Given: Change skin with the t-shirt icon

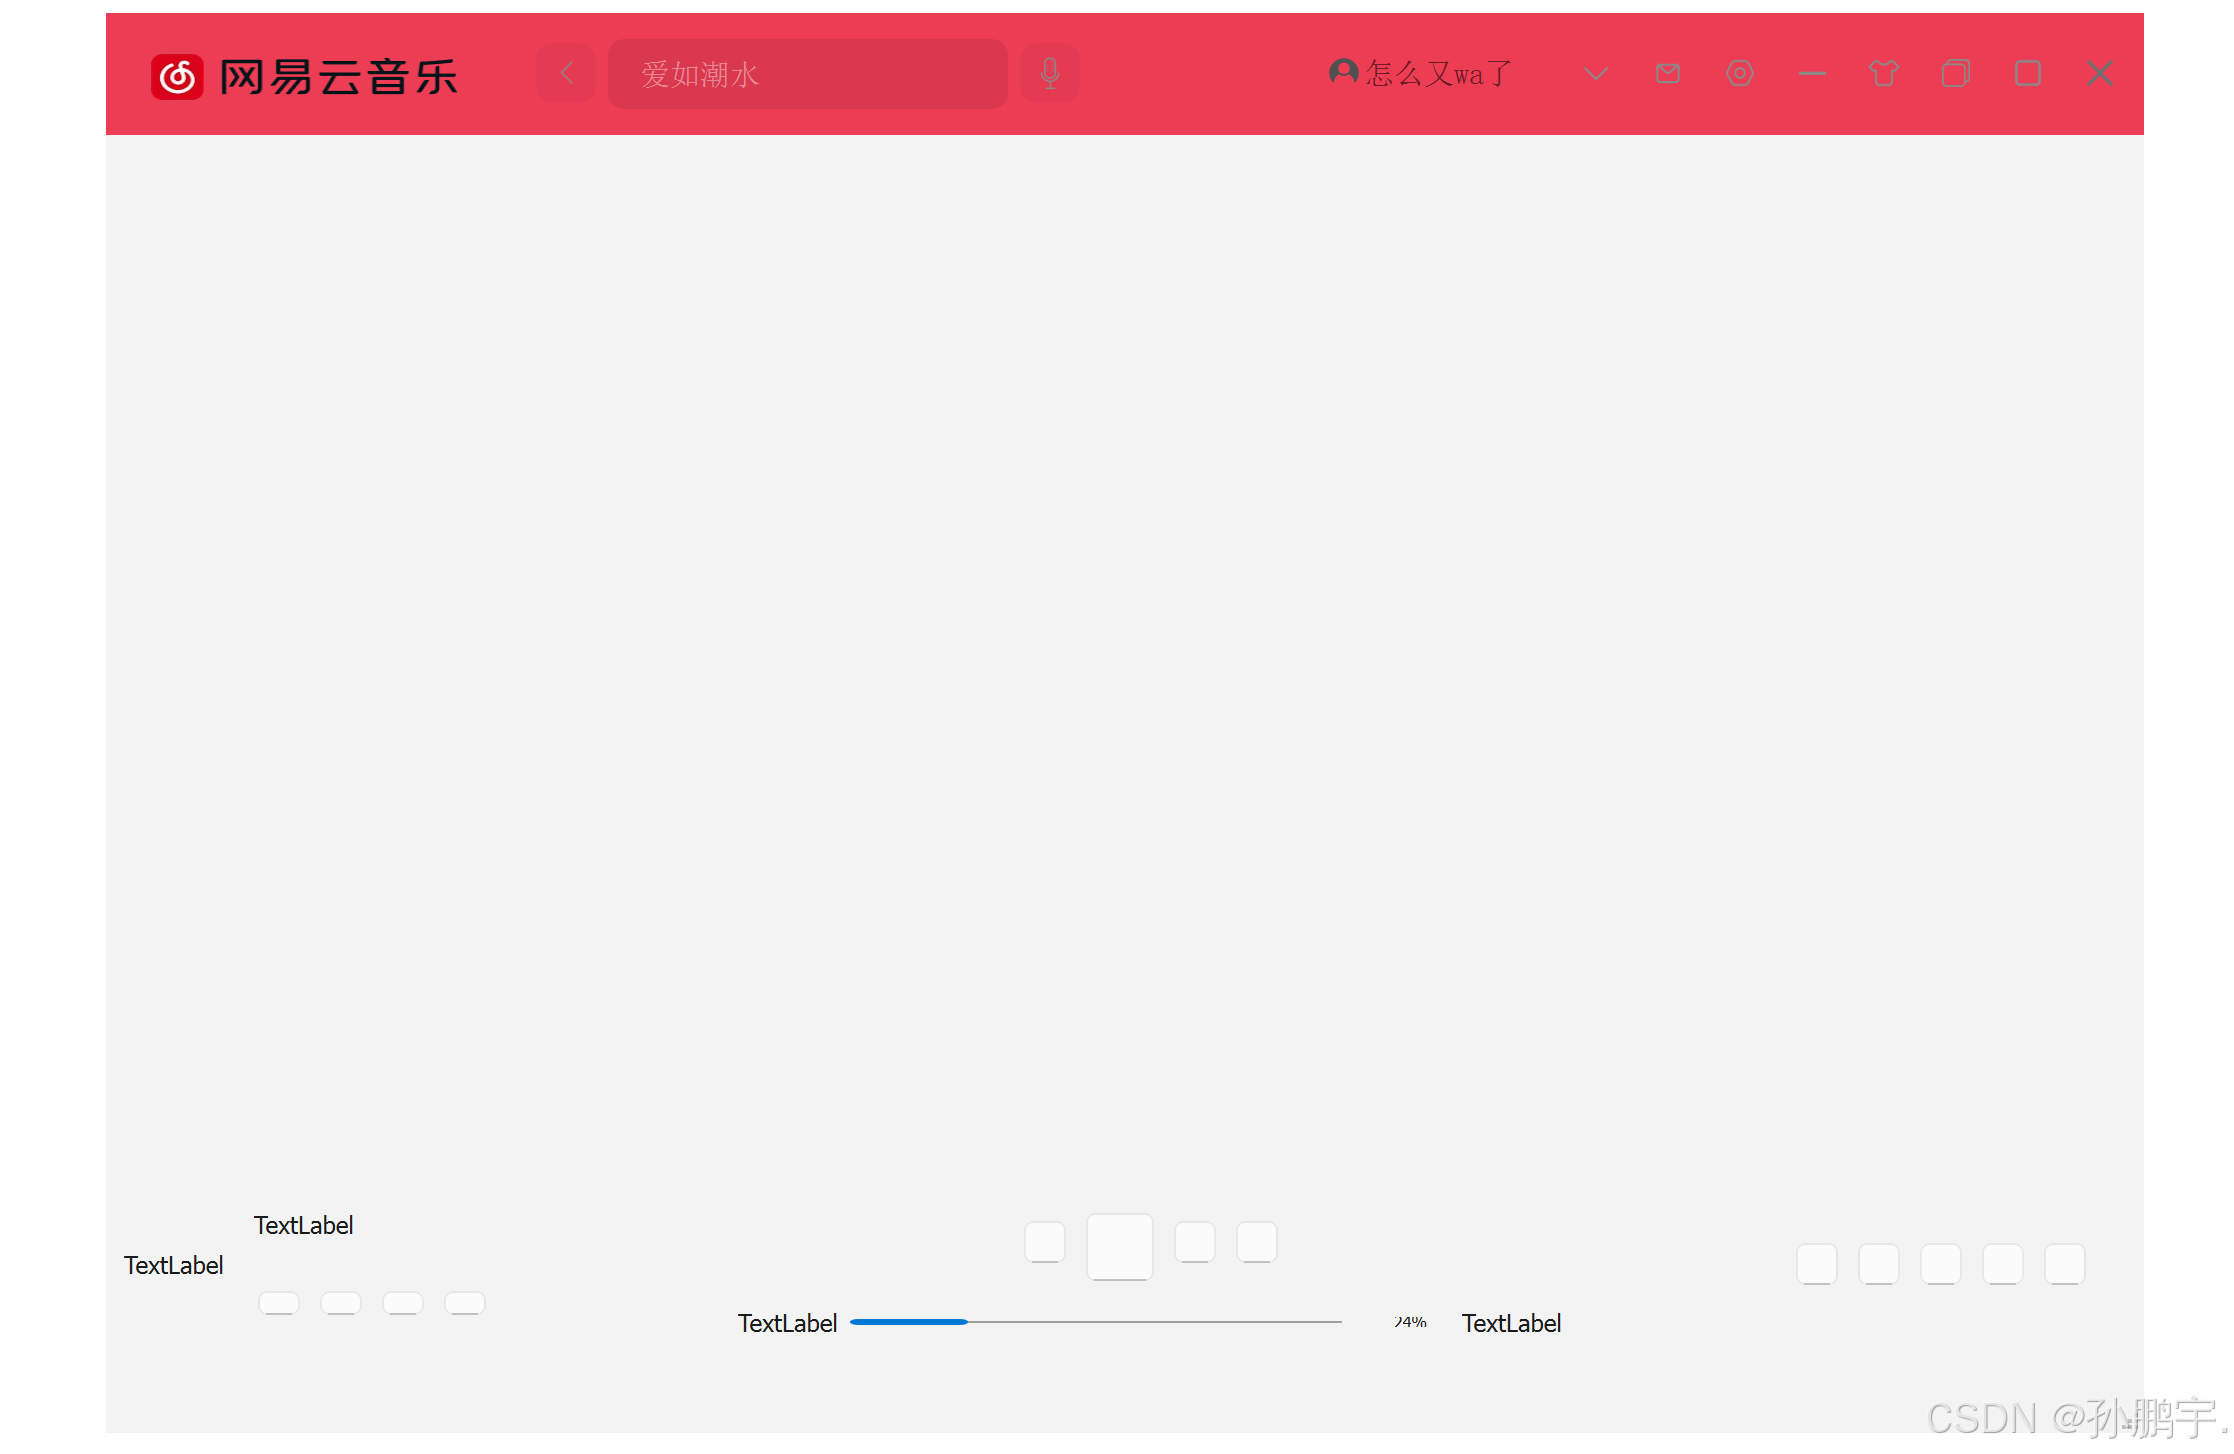Looking at the screenshot, I should coord(1883,73).
